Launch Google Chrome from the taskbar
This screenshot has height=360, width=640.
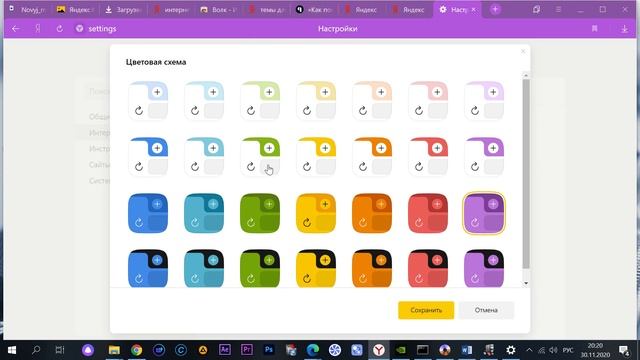(x=136, y=350)
